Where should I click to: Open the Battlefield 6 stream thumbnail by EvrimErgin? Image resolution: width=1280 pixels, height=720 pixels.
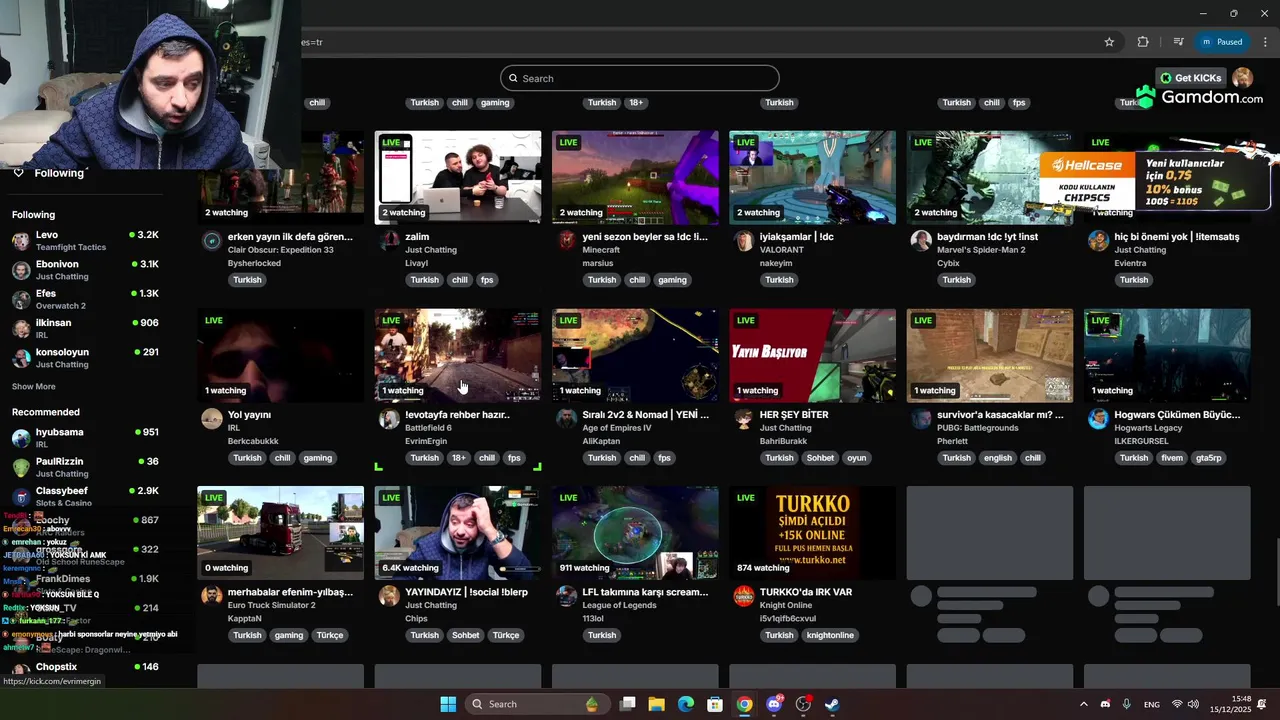pyautogui.click(x=458, y=355)
